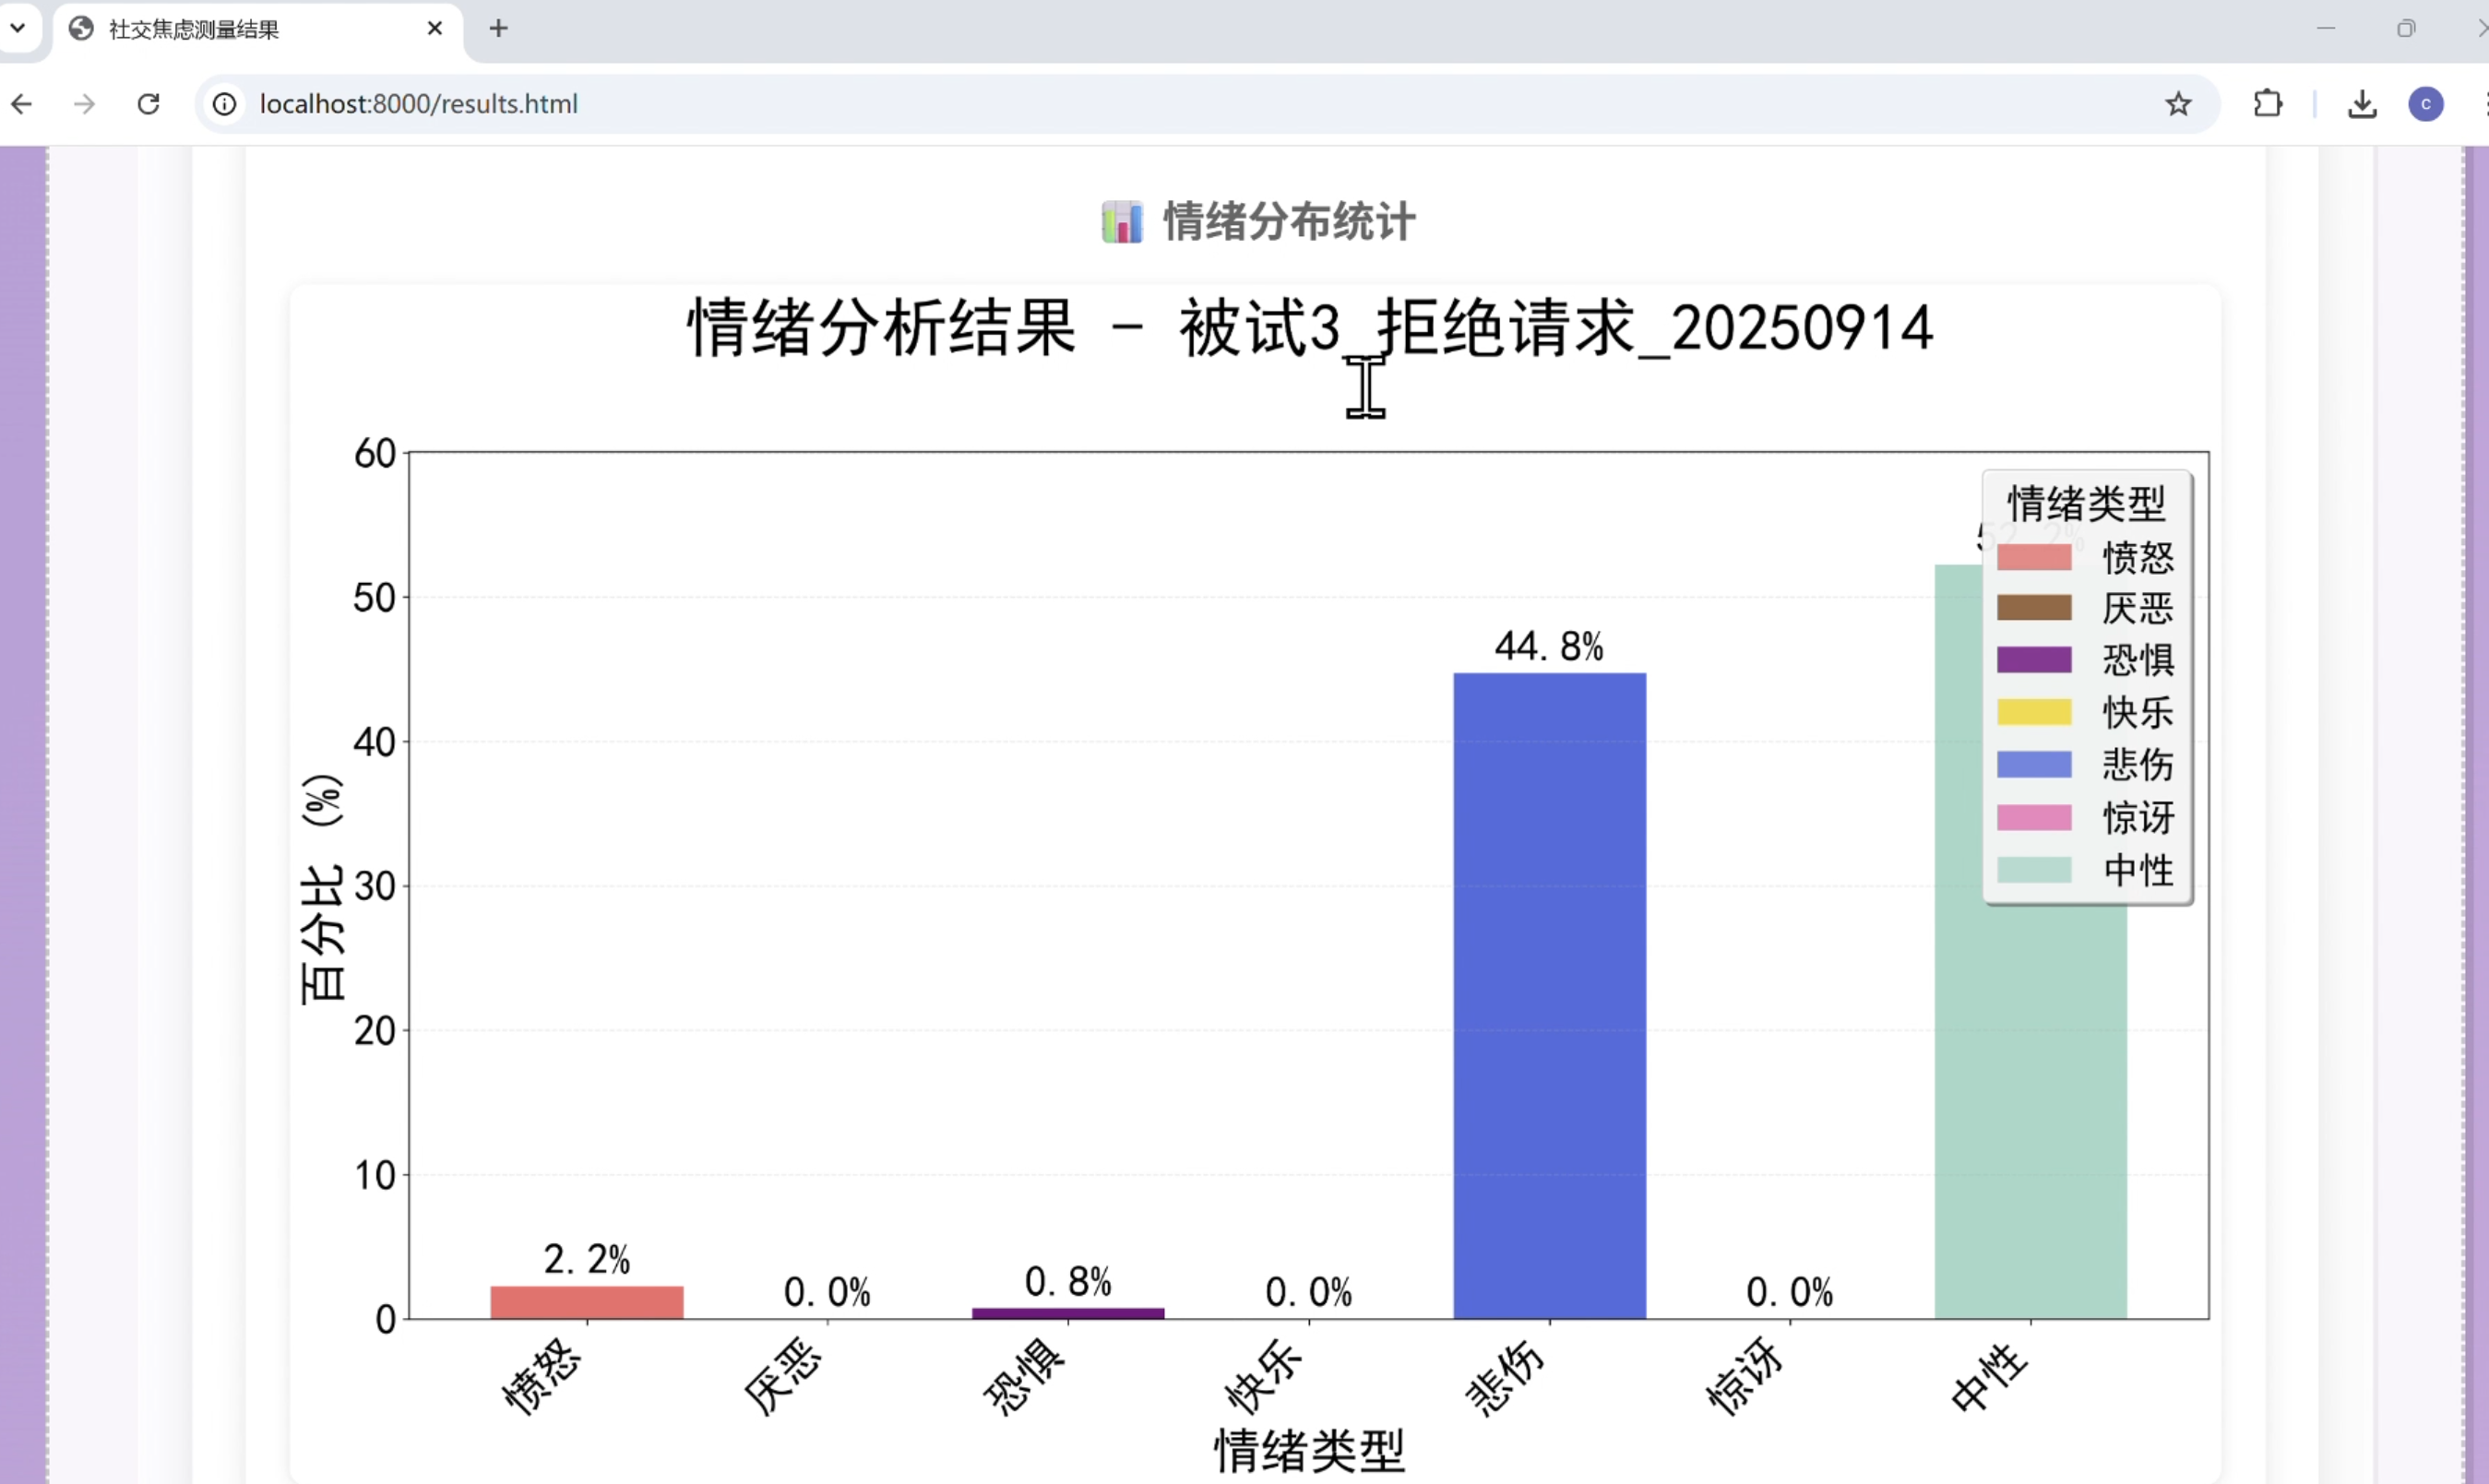The image size is (2489, 1484).
Task: Open site information for localhost:8000
Action: 224,103
